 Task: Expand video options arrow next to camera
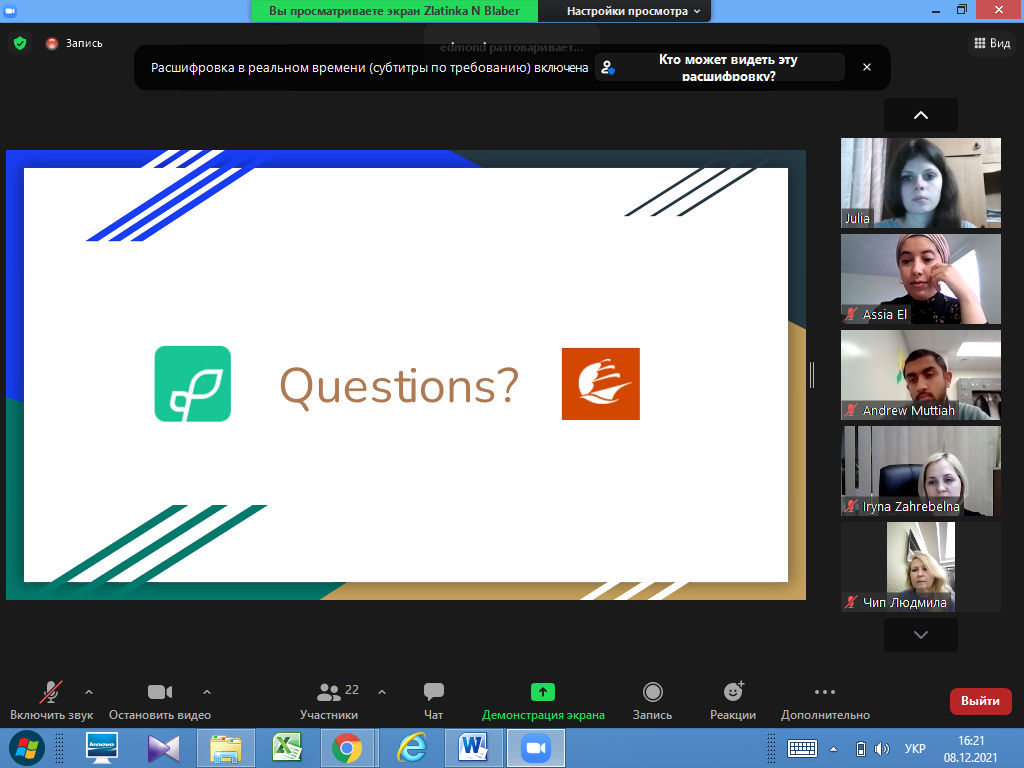[x=206, y=692]
